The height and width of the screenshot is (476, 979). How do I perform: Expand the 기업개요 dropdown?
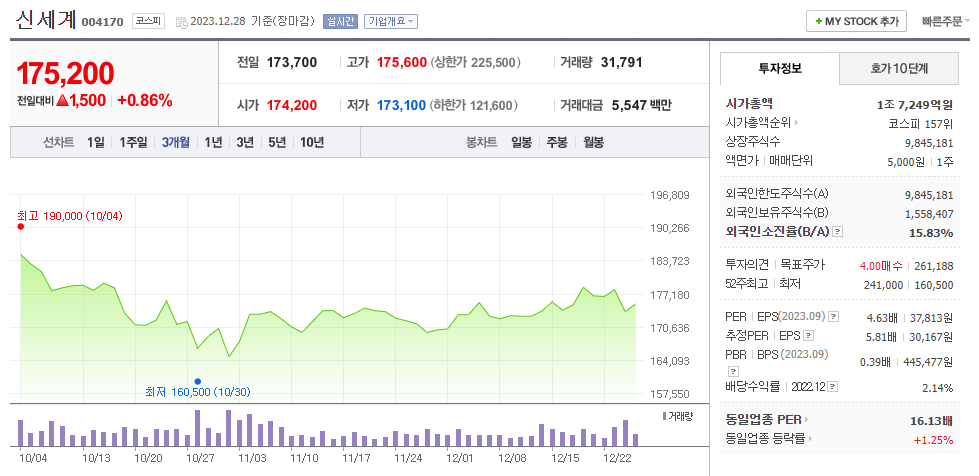click(x=391, y=21)
